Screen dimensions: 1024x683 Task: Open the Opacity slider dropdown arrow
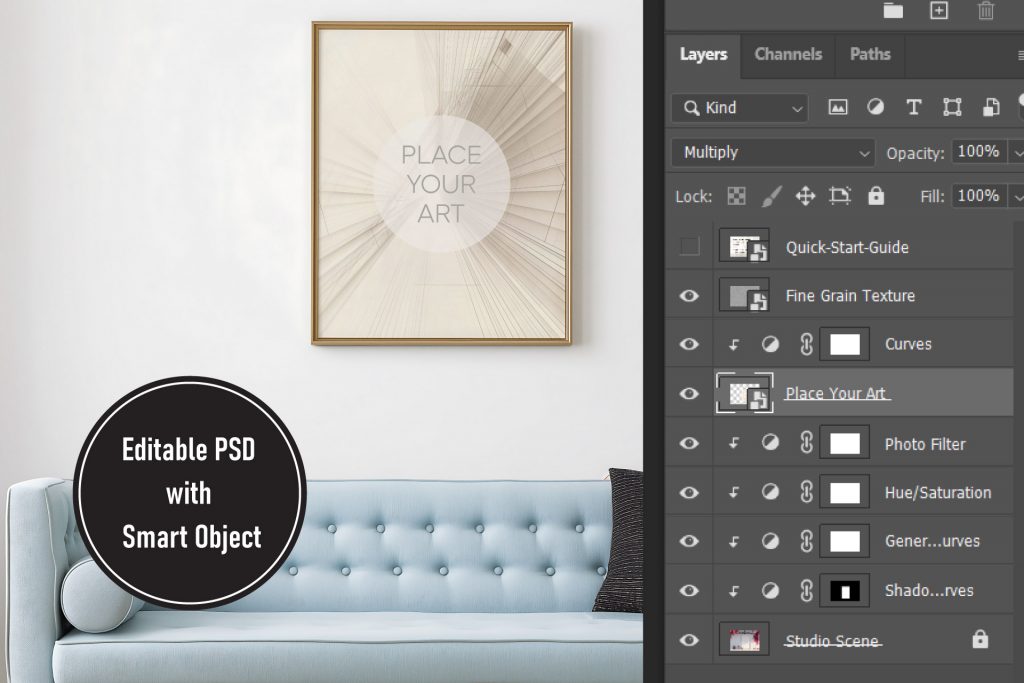(1017, 153)
